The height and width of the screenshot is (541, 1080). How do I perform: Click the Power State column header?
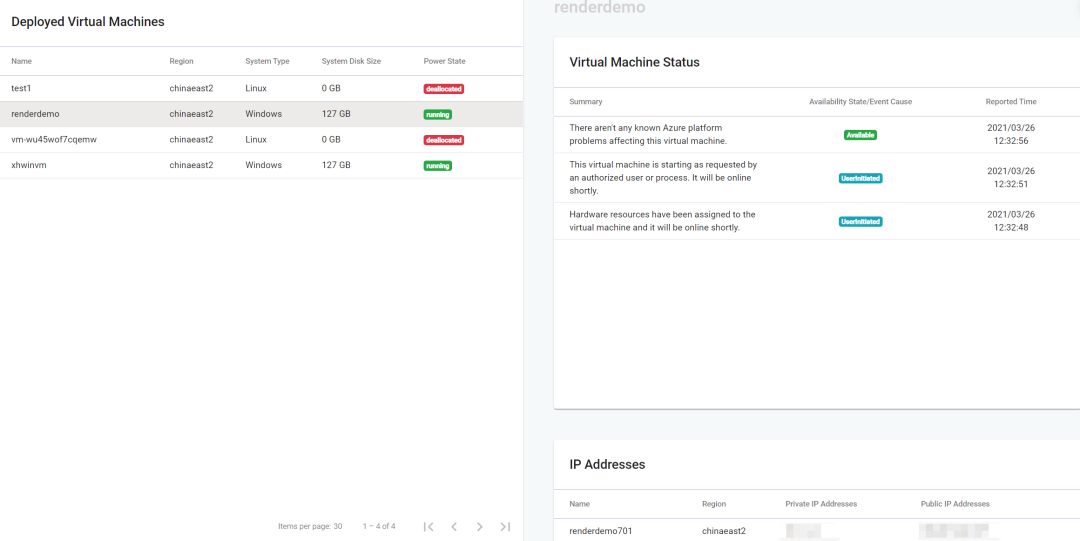[444, 61]
